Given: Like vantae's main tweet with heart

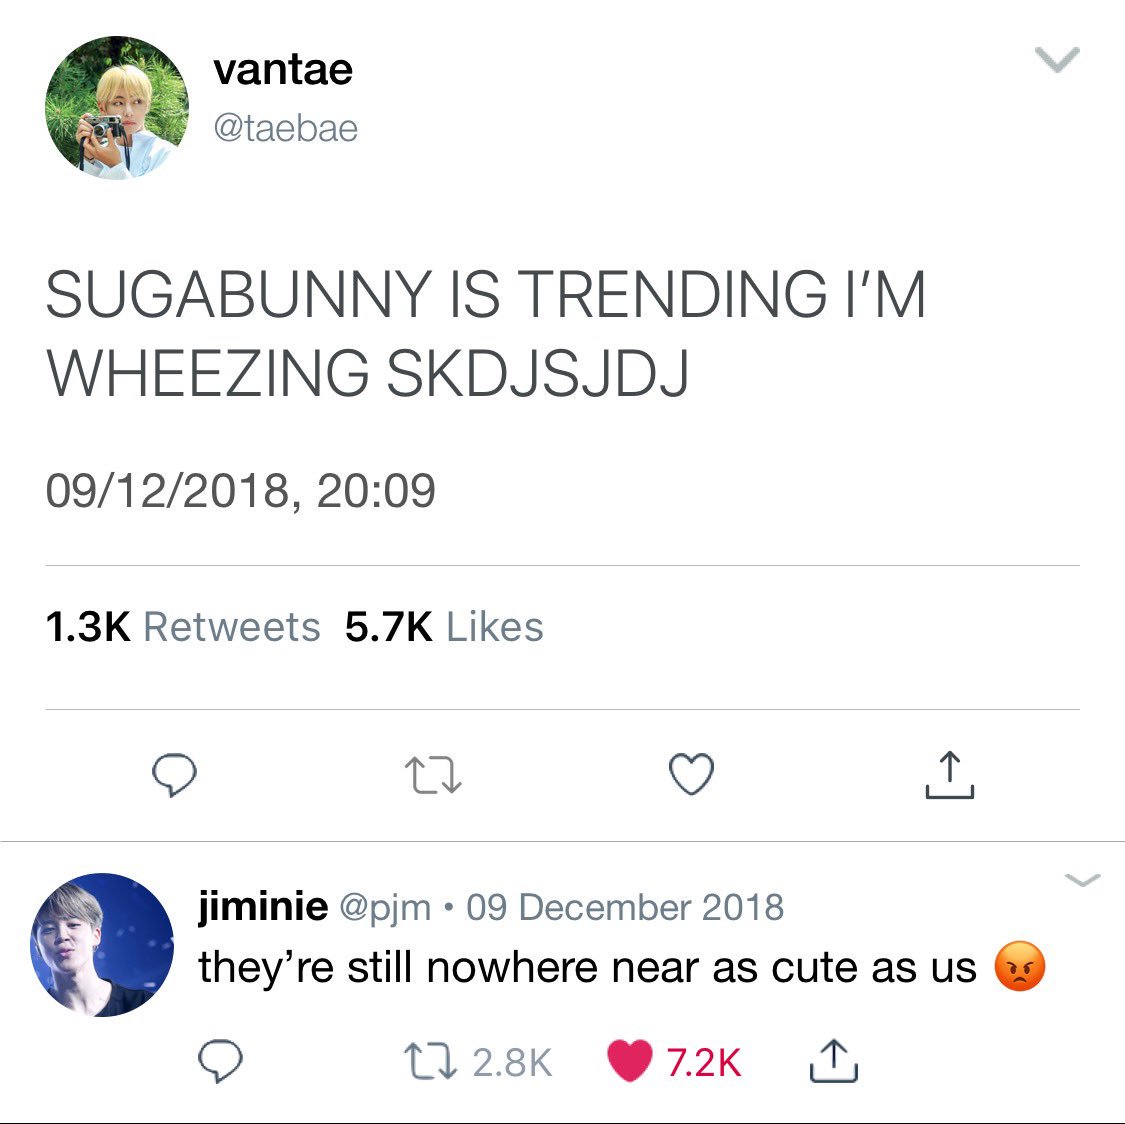Looking at the screenshot, I should coord(691,774).
